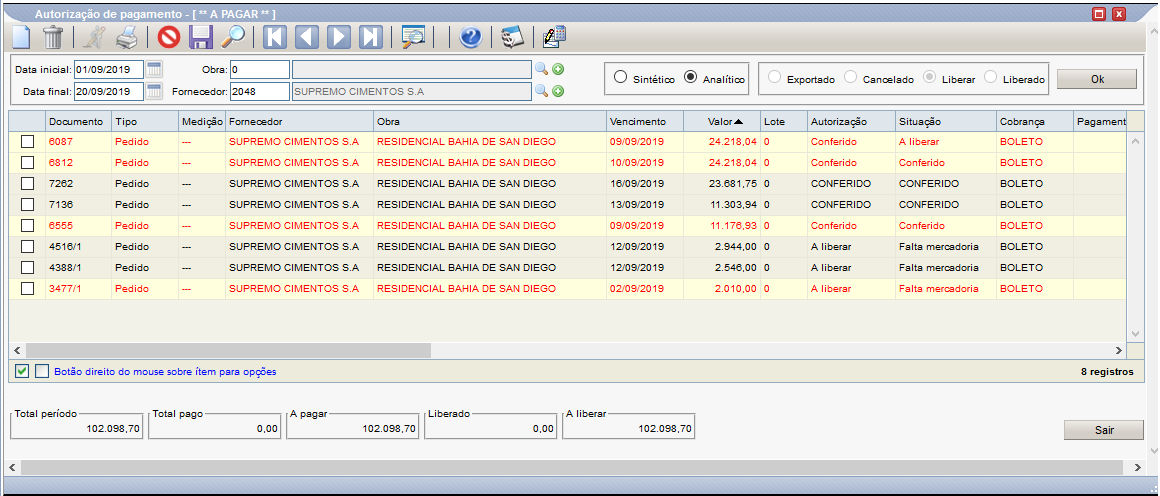Click value 23.681,75 in row 7262

[732, 183]
